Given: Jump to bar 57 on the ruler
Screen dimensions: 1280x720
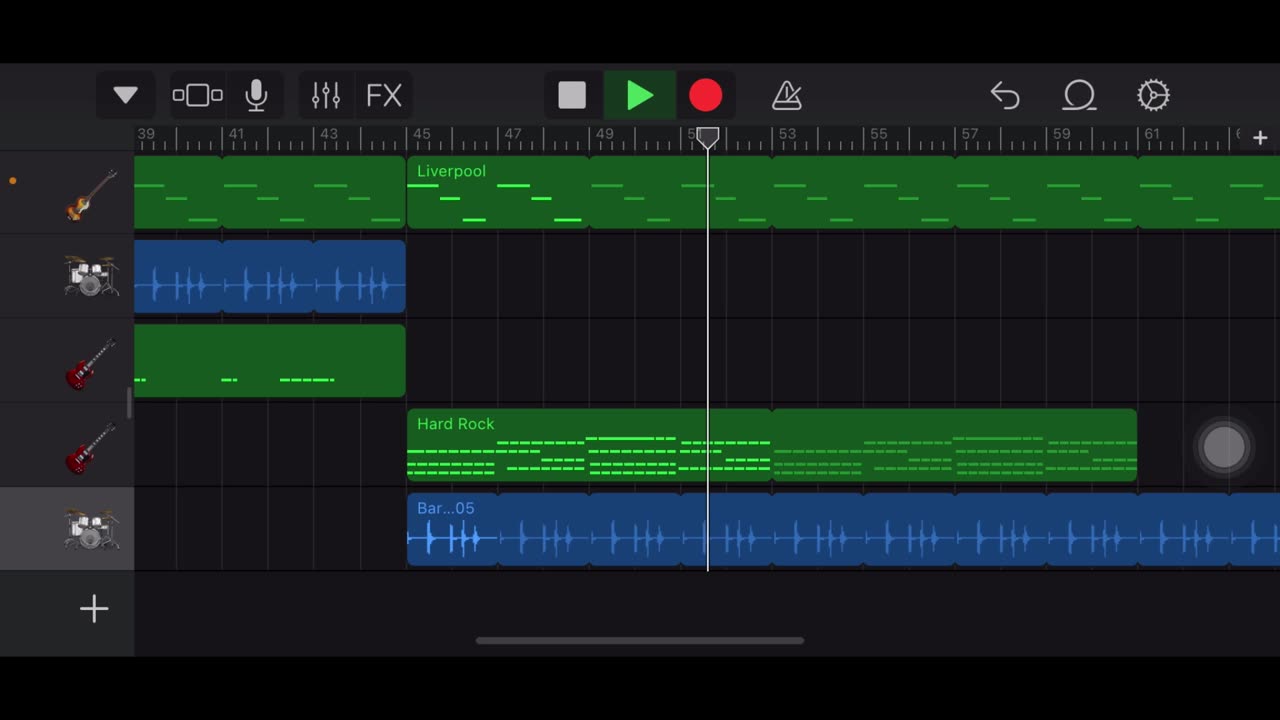Looking at the screenshot, I should (x=969, y=134).
